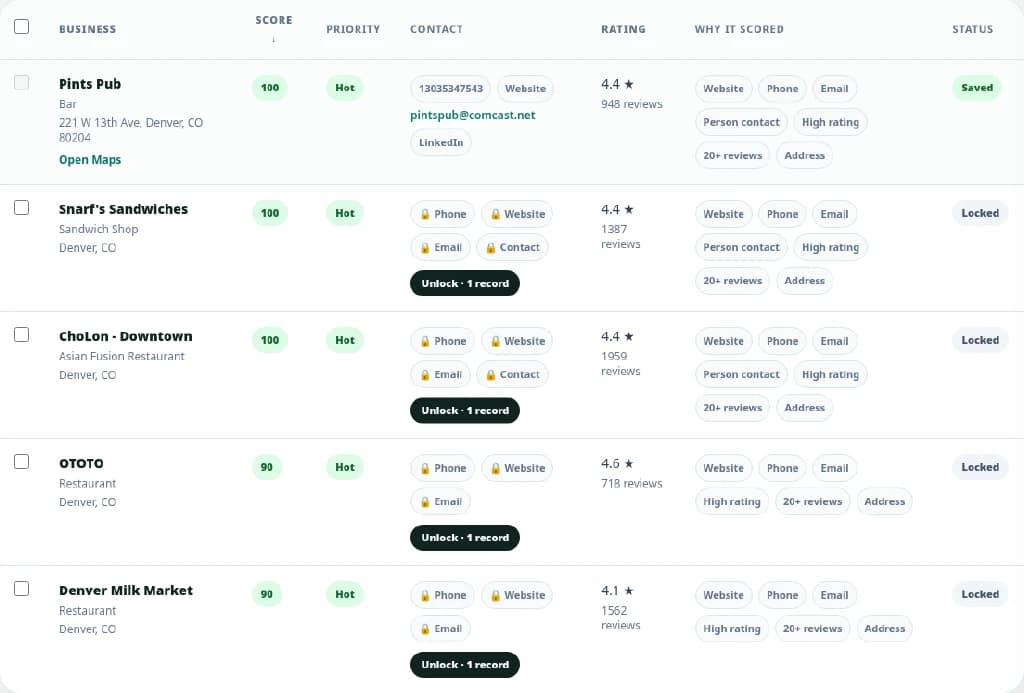This screenshot has height=693, width=1024.
Task: Open the LinkedIn chip for Pints Pub
Action: tap(441, 142)
